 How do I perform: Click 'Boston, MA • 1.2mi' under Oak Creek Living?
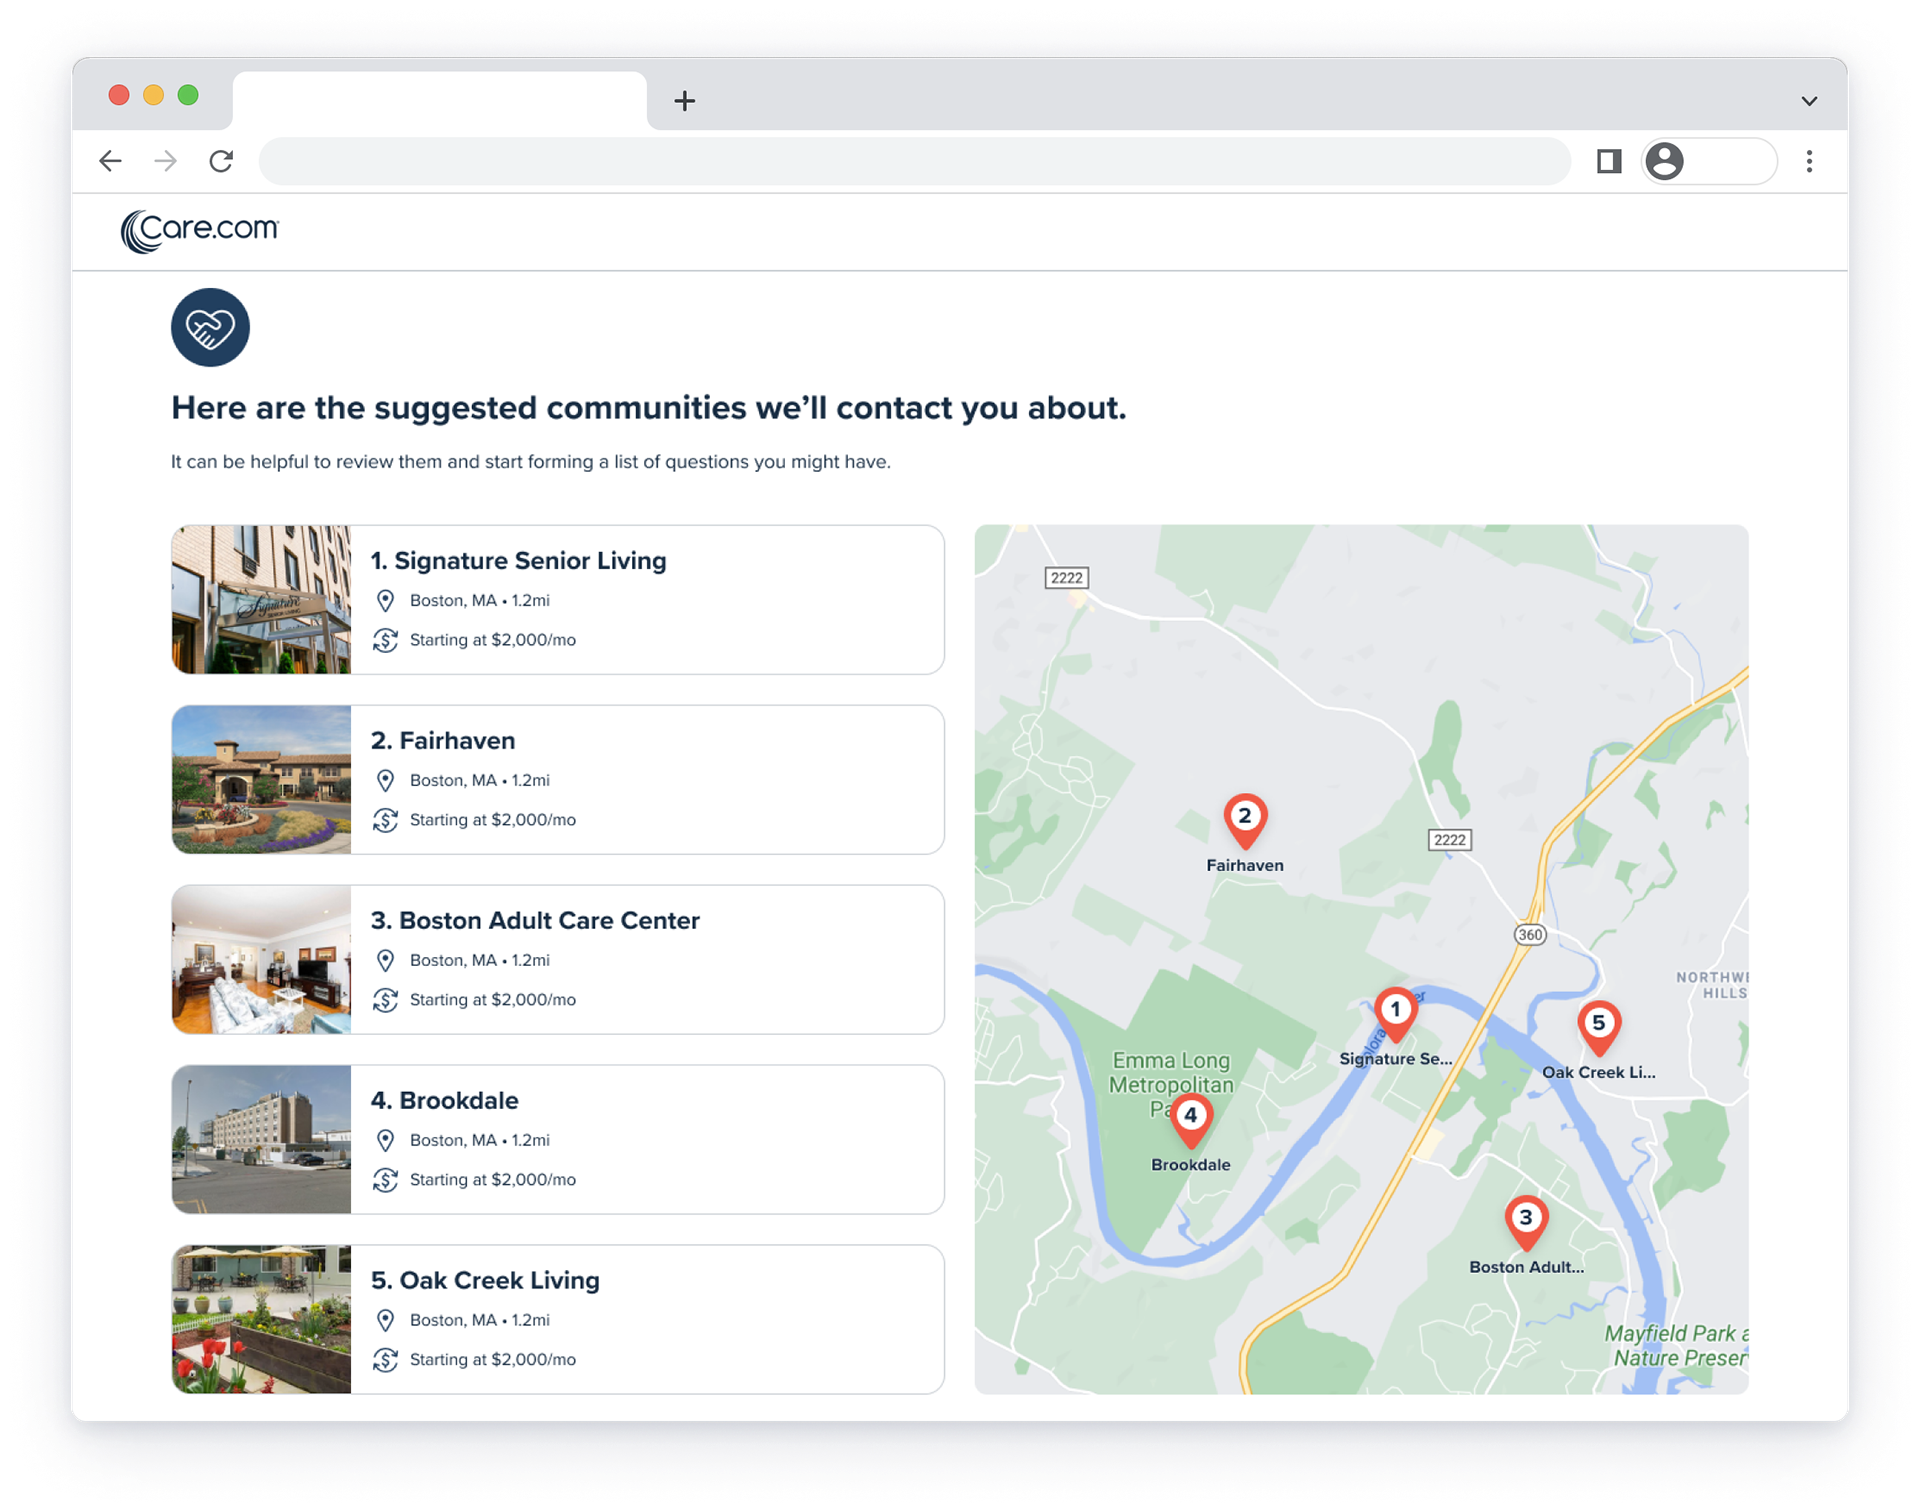(x=480, y=1321)
